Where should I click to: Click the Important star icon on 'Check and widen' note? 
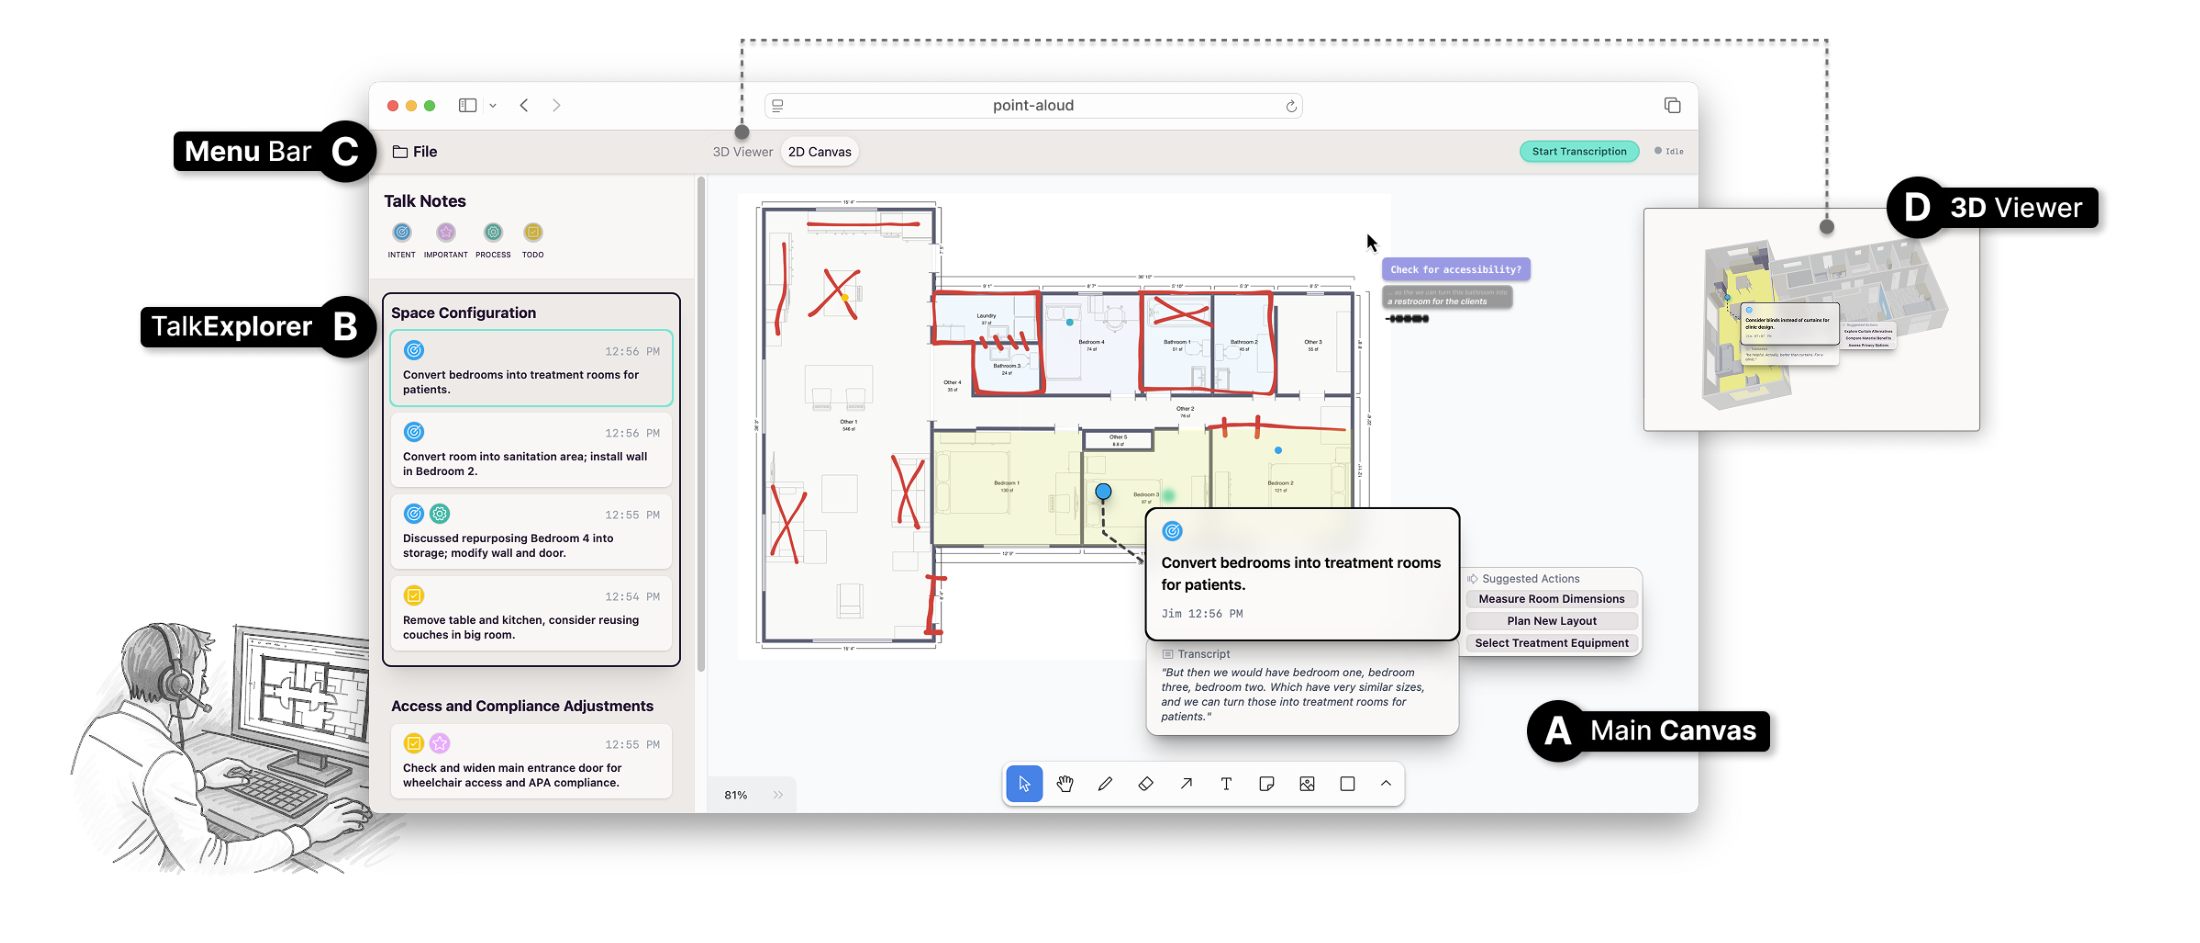click(440, 743)
